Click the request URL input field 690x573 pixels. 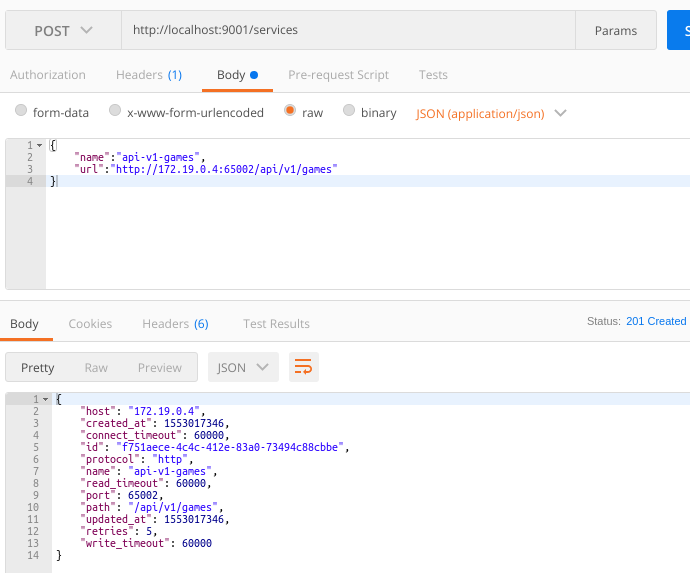coord(348,30)
